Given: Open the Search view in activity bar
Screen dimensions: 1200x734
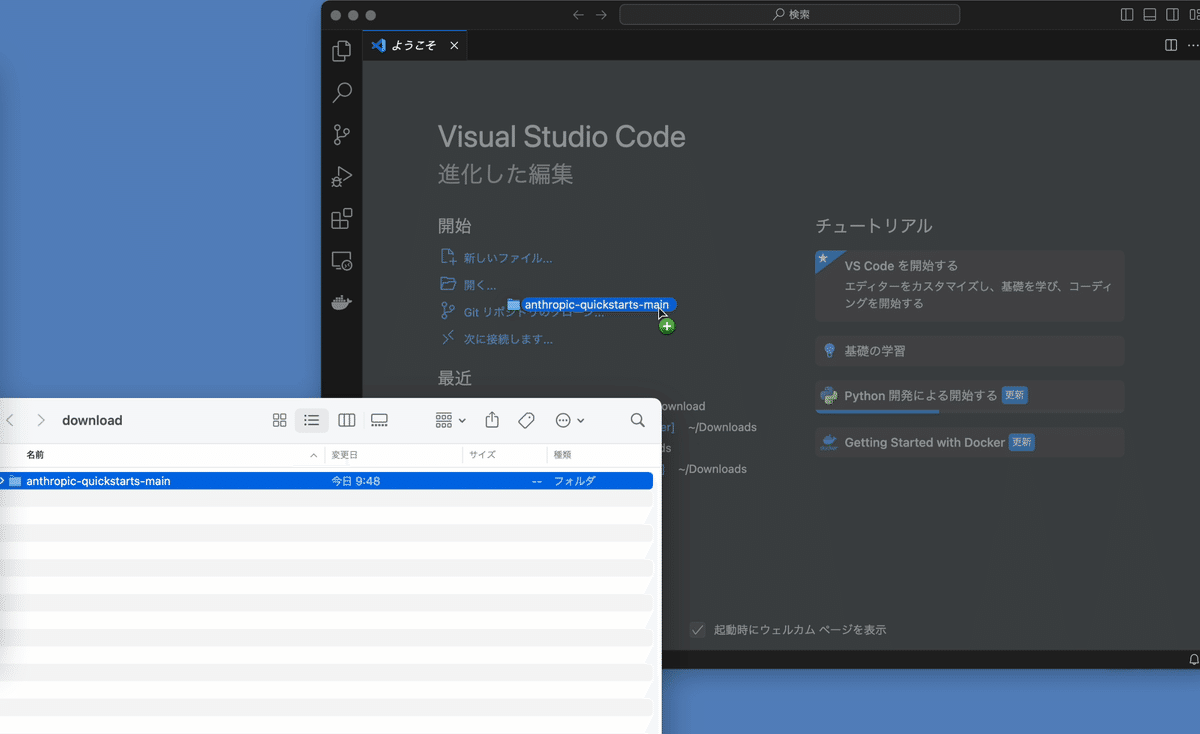Looking at the screenshot, I should pyautogui.click(x=342, y=93).
